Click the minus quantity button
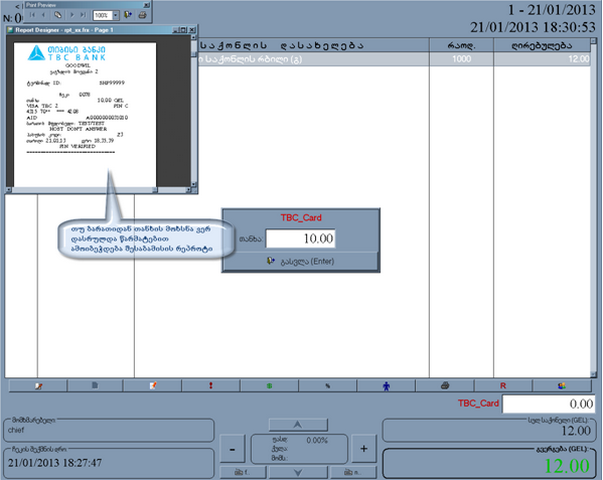 pyautogui.click(x=232, y=448)
